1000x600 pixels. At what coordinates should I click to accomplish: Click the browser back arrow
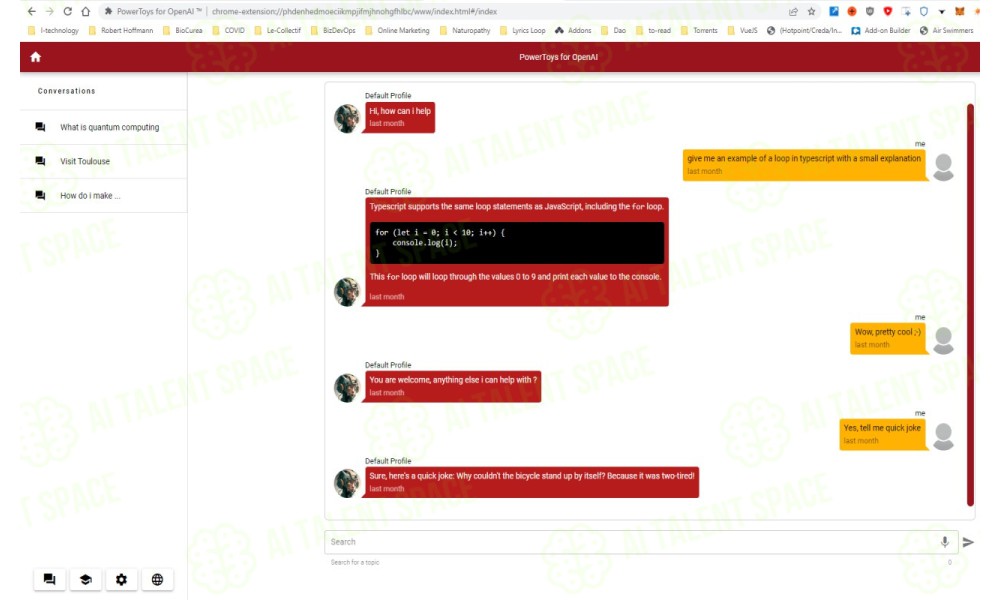click(x=32, y=11)
